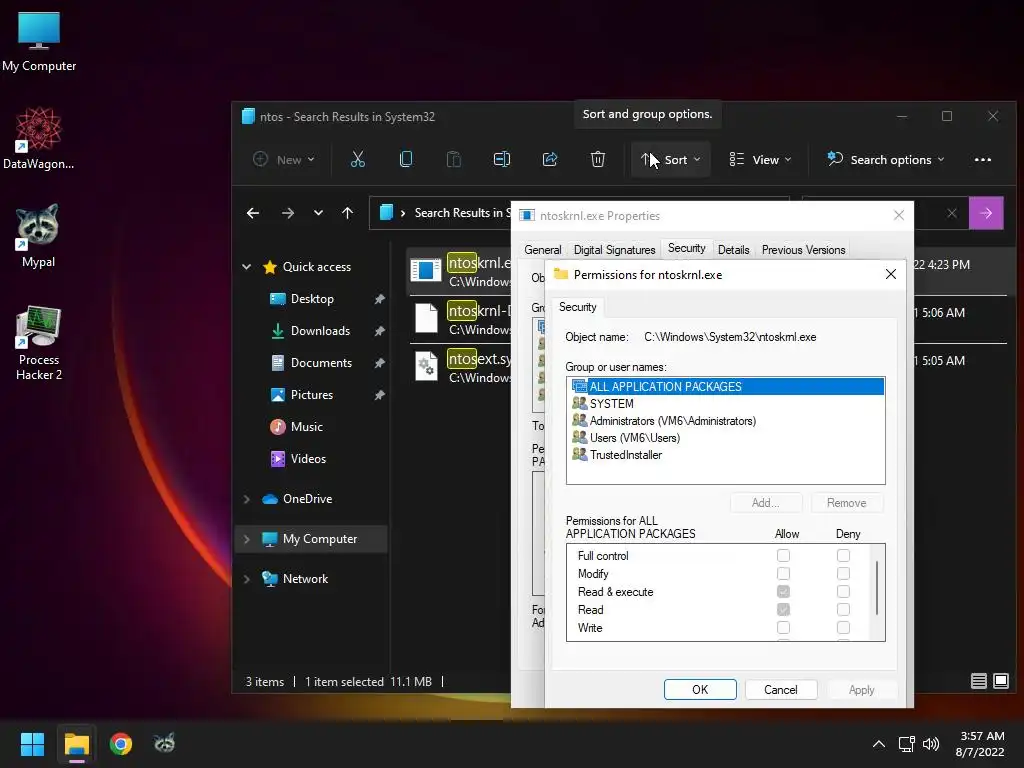The image size is (1024, 768).
Task: Toggle Allow for Read permission
Action: coord(783,609)
